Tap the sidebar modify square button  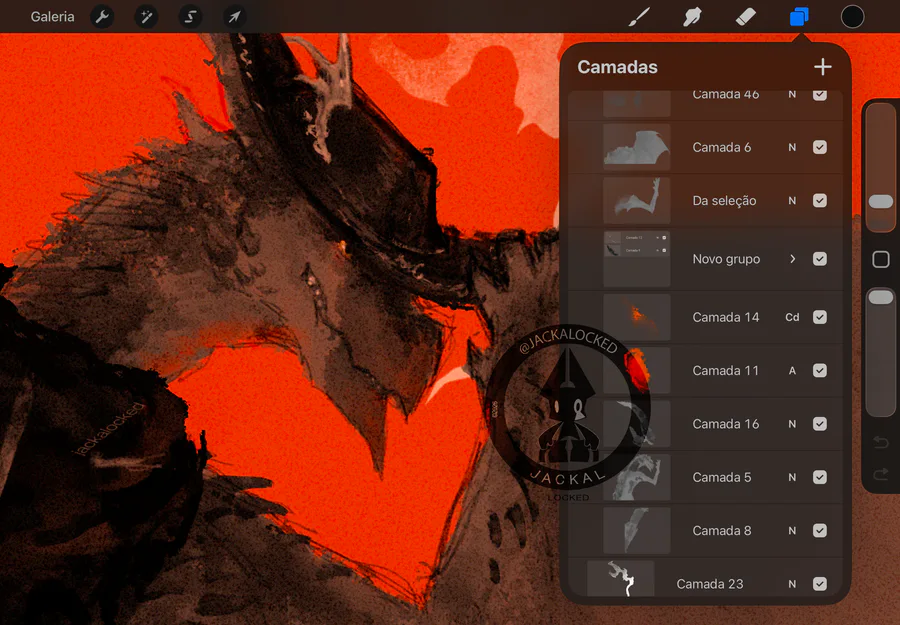[880, 259]
